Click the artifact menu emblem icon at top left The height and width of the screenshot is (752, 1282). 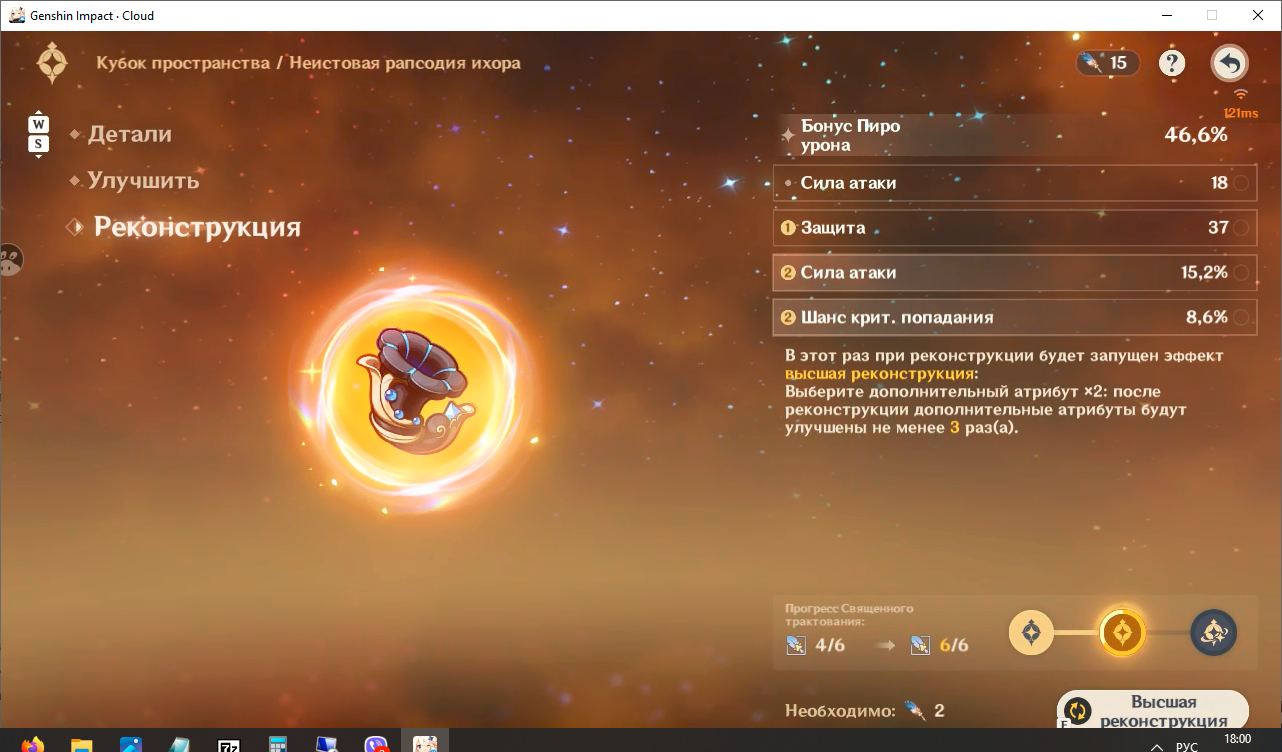click(x=52, y=64)
